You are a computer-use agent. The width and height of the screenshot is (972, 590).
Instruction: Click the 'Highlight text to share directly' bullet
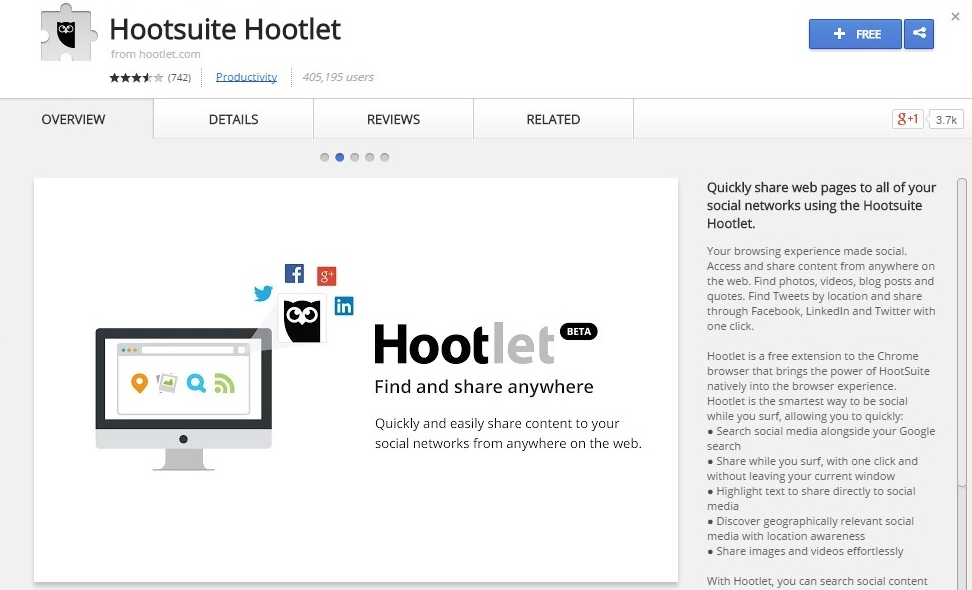[x=811, y=498]
